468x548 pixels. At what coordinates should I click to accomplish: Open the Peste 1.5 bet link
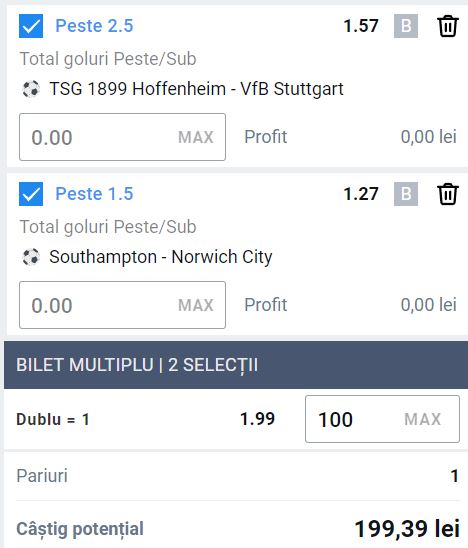[94, 194]
